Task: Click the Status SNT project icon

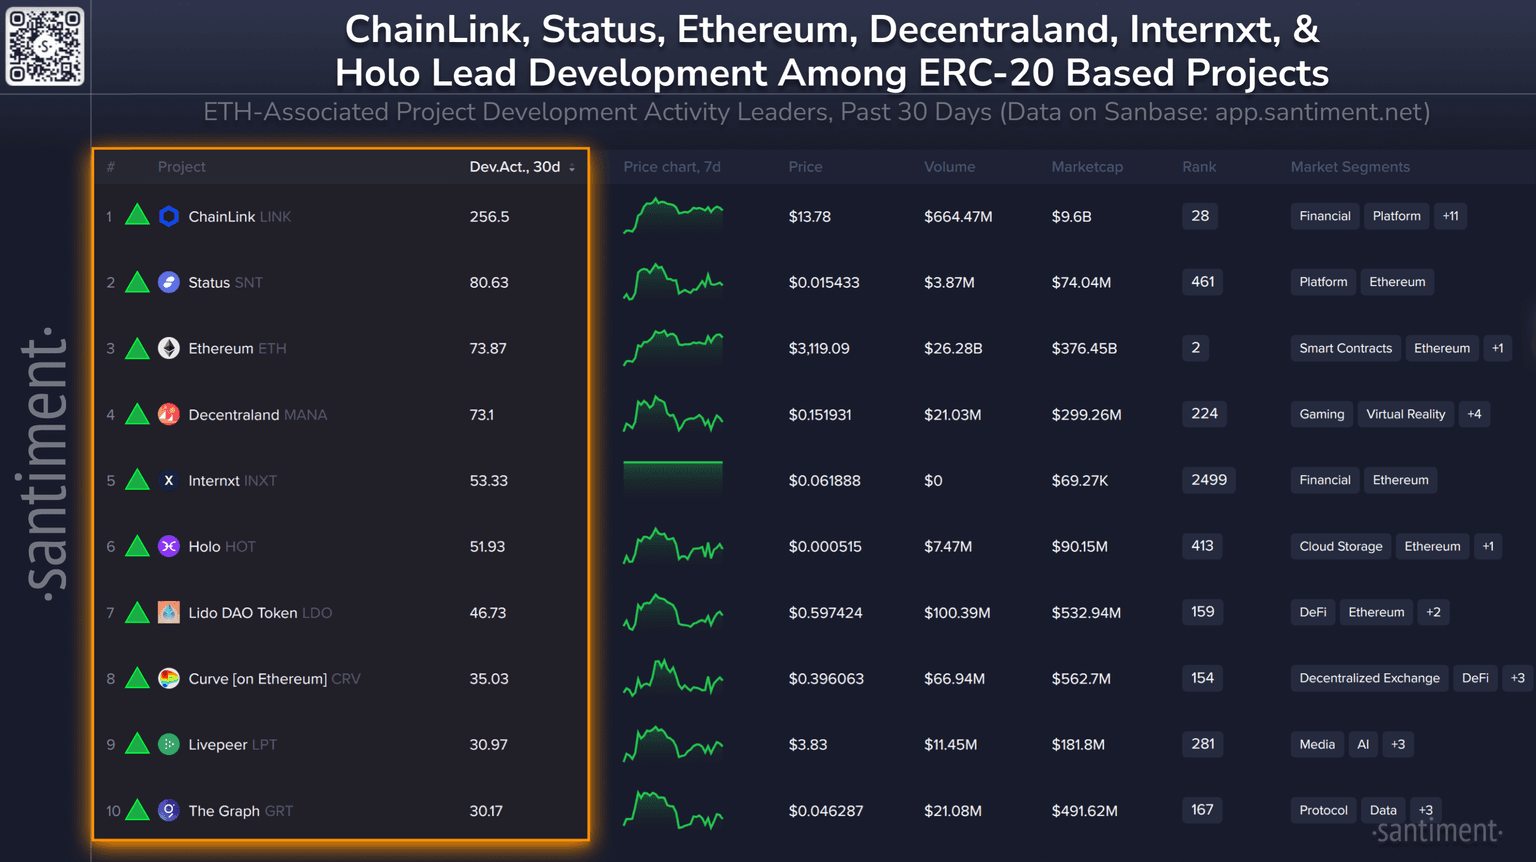Action: coord(169,282)
